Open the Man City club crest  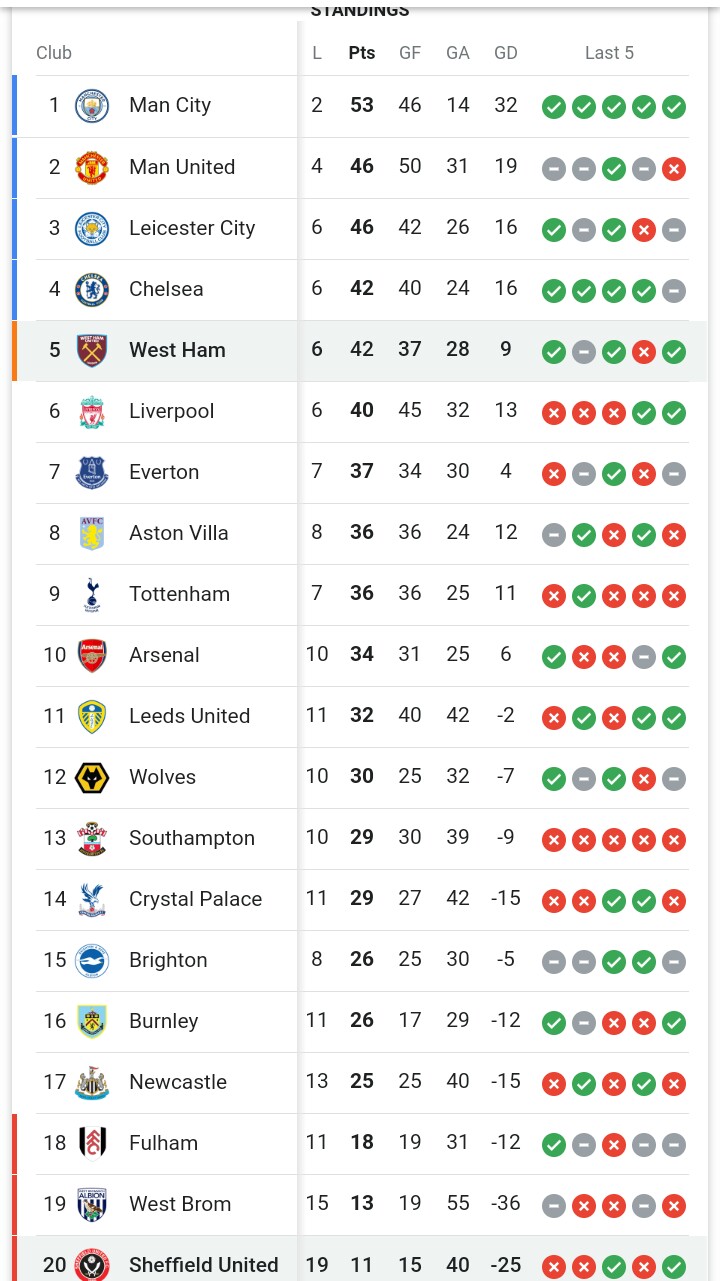pyautogui.click(x=92, y=106)
